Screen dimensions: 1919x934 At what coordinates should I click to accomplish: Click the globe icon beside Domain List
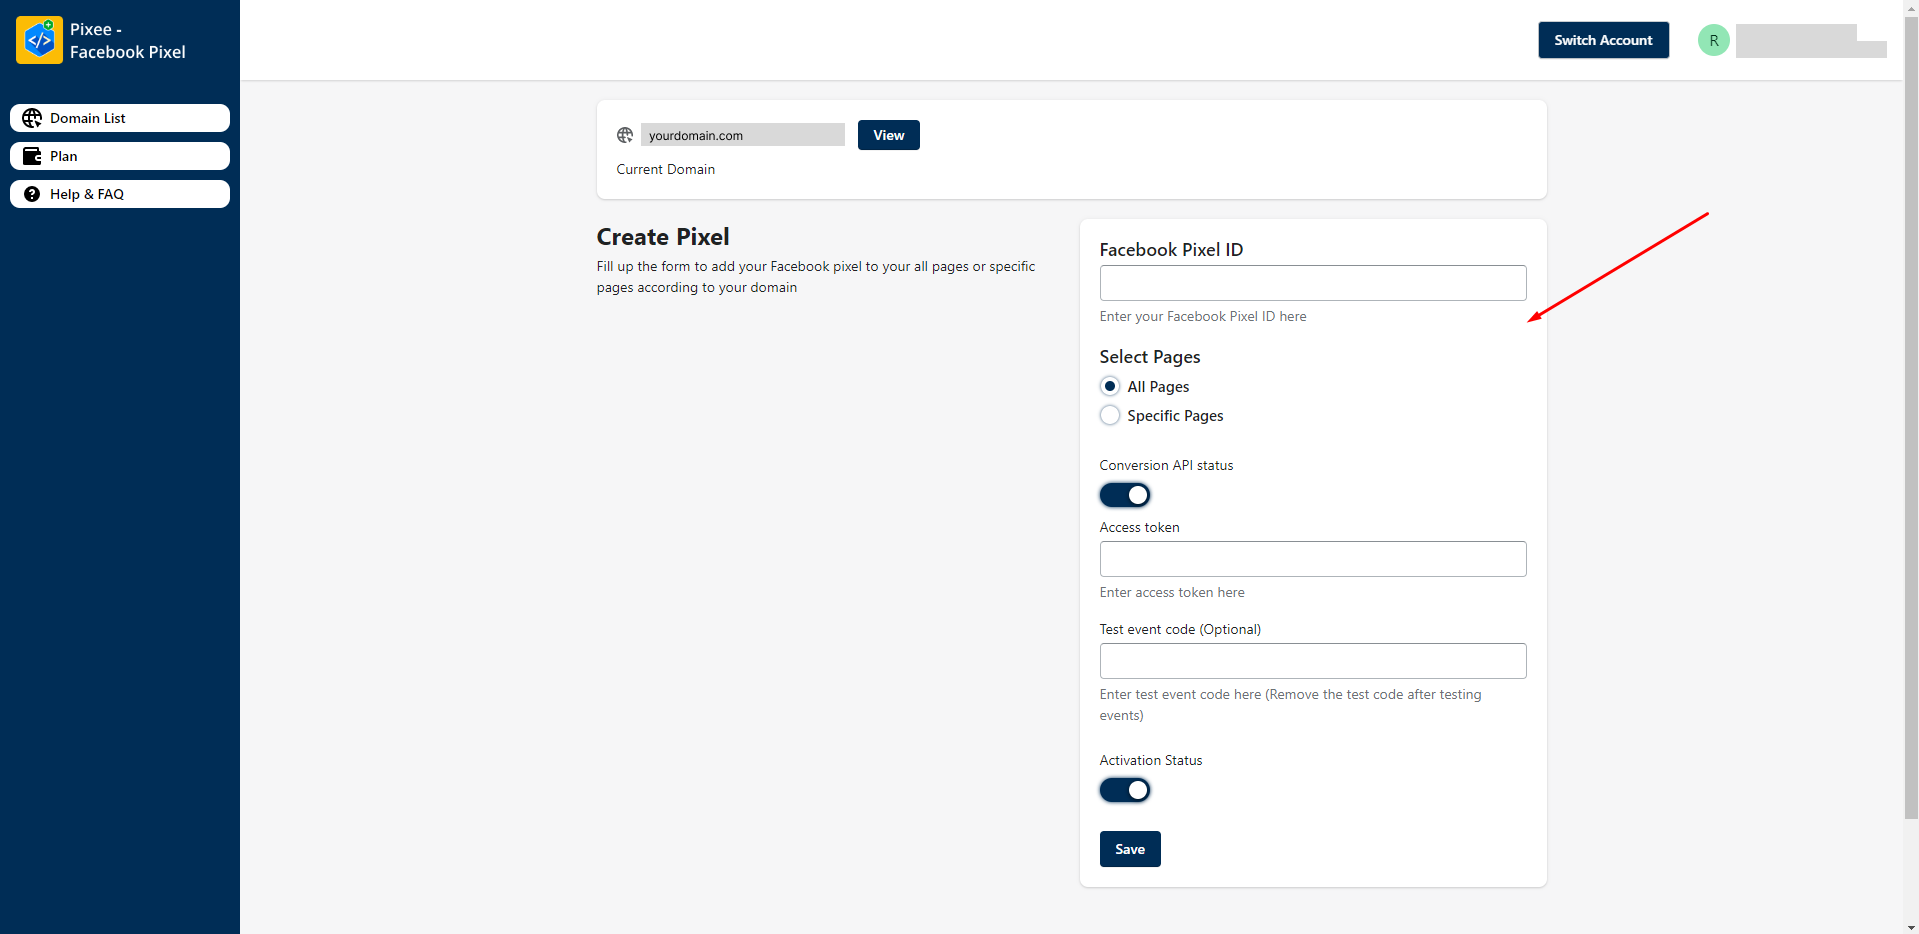click(x=32, y=118)
